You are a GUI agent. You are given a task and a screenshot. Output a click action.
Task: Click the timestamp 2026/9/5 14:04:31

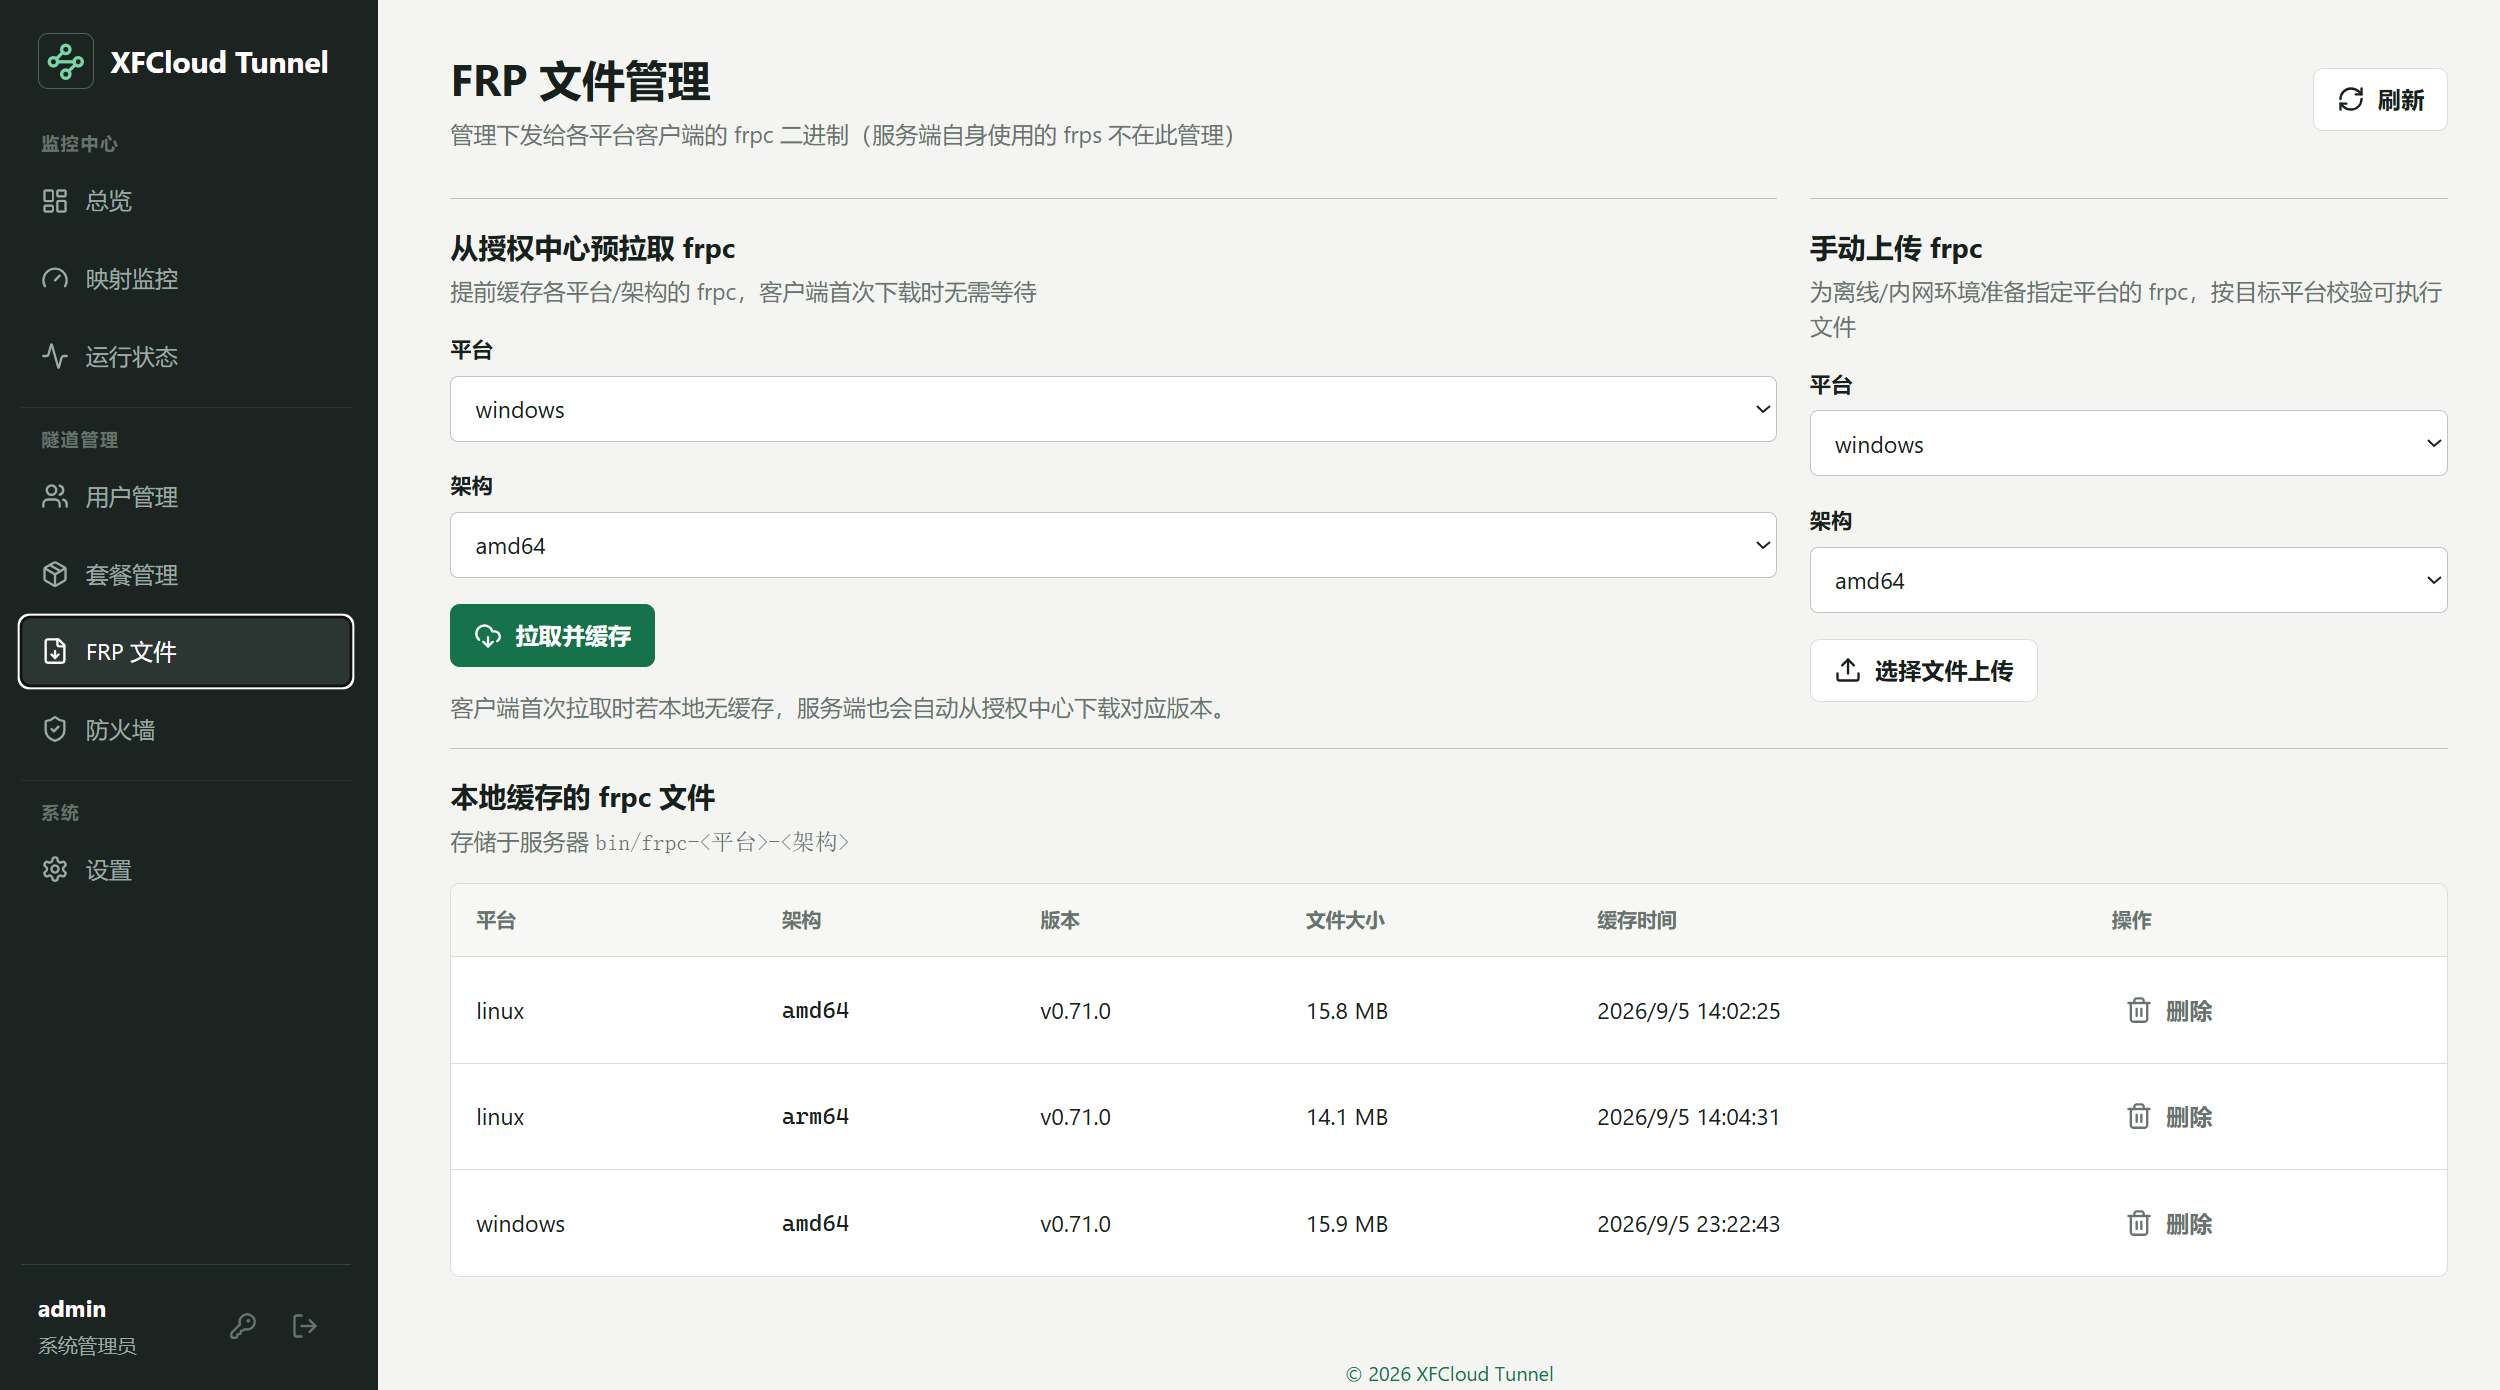tap(1688, 1117)
